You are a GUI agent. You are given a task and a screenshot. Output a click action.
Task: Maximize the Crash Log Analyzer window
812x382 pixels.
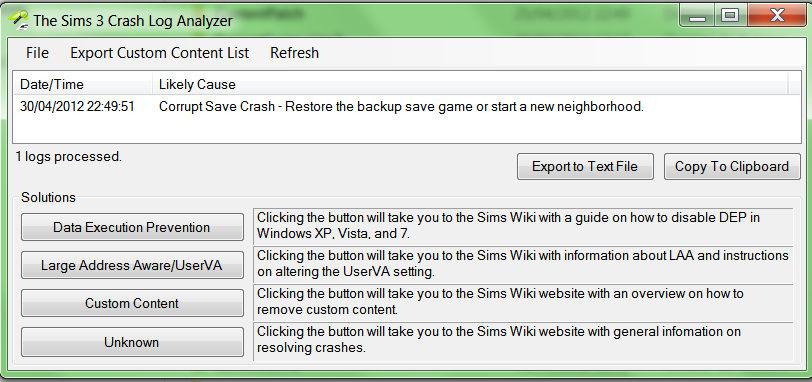730,16
